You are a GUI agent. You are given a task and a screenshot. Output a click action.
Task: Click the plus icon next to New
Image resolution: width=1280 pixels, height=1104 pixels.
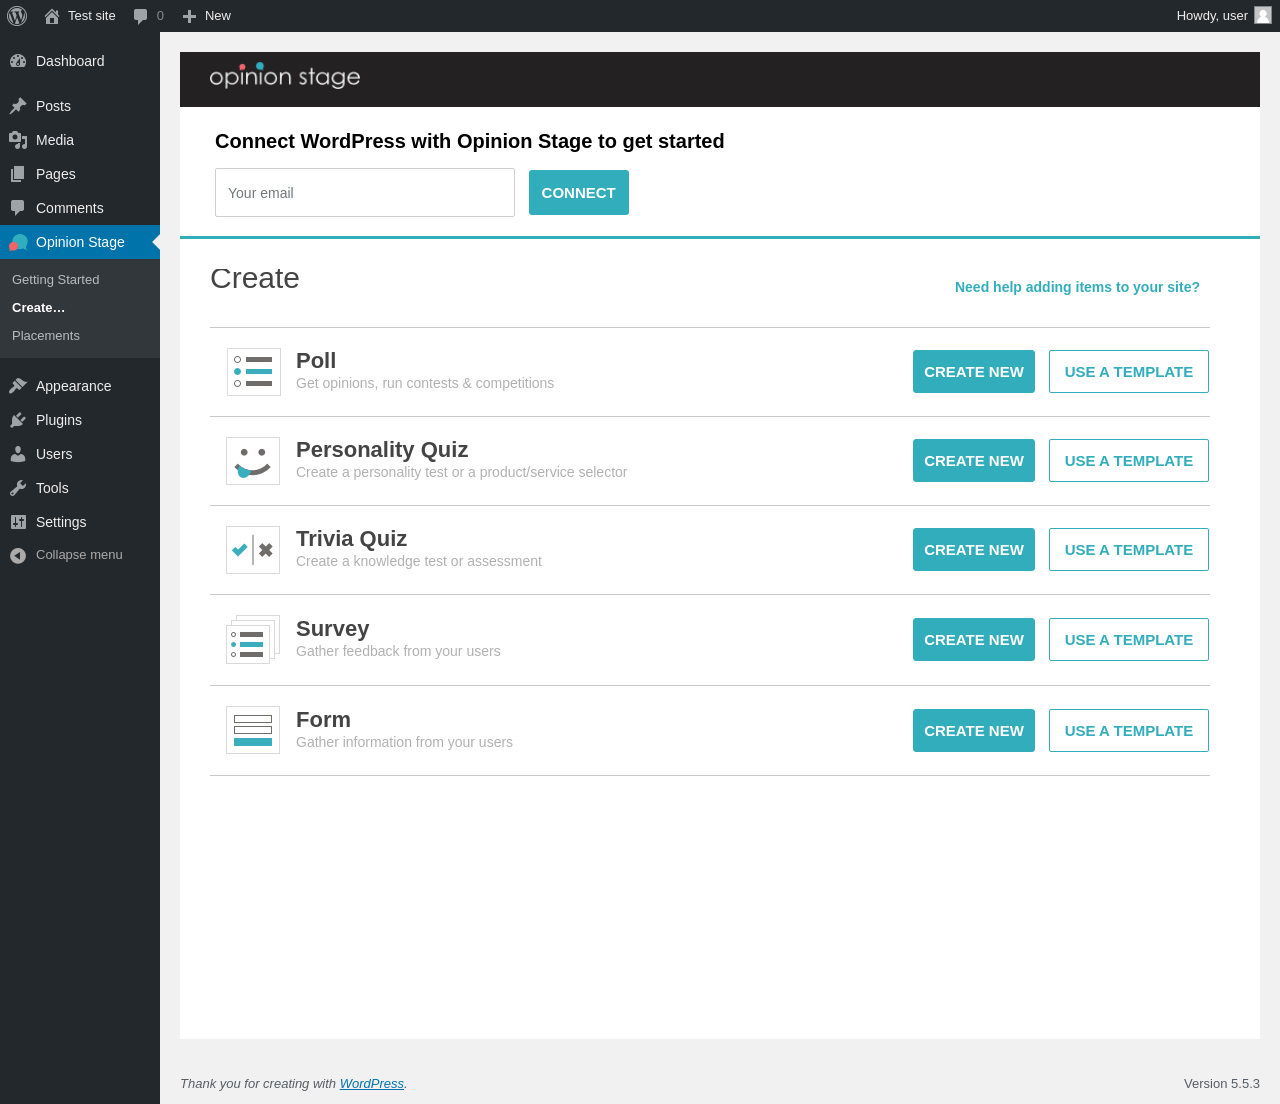(x=189, y=16)
